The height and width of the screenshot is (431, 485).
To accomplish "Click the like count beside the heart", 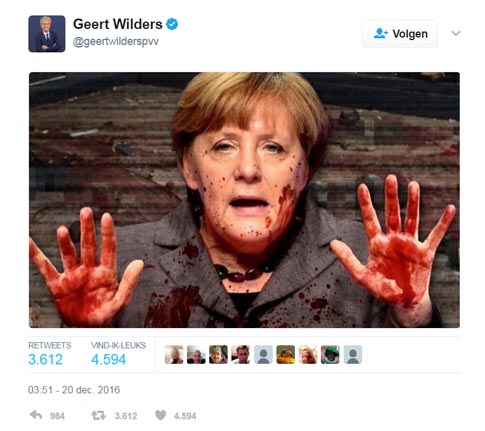I will click(185, 416).
